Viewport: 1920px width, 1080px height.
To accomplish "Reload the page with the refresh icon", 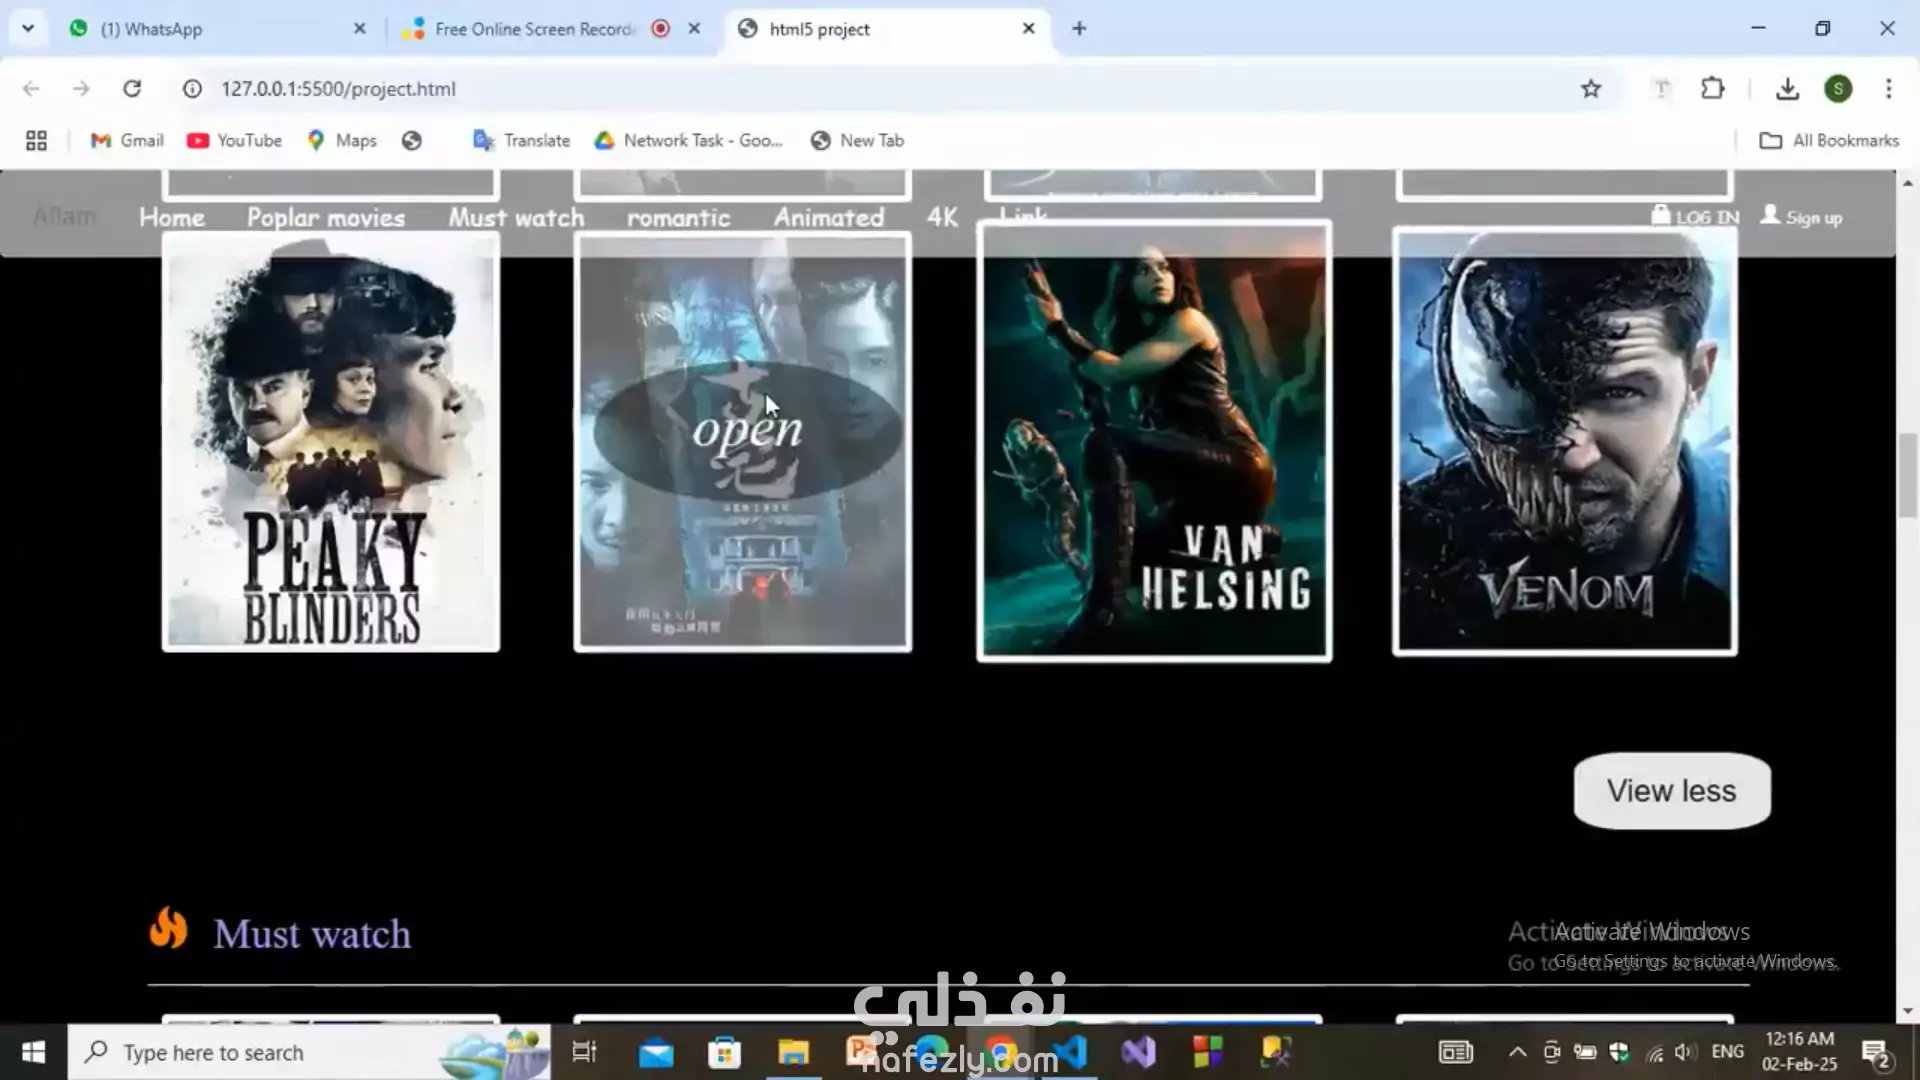I will pos(132,89).
